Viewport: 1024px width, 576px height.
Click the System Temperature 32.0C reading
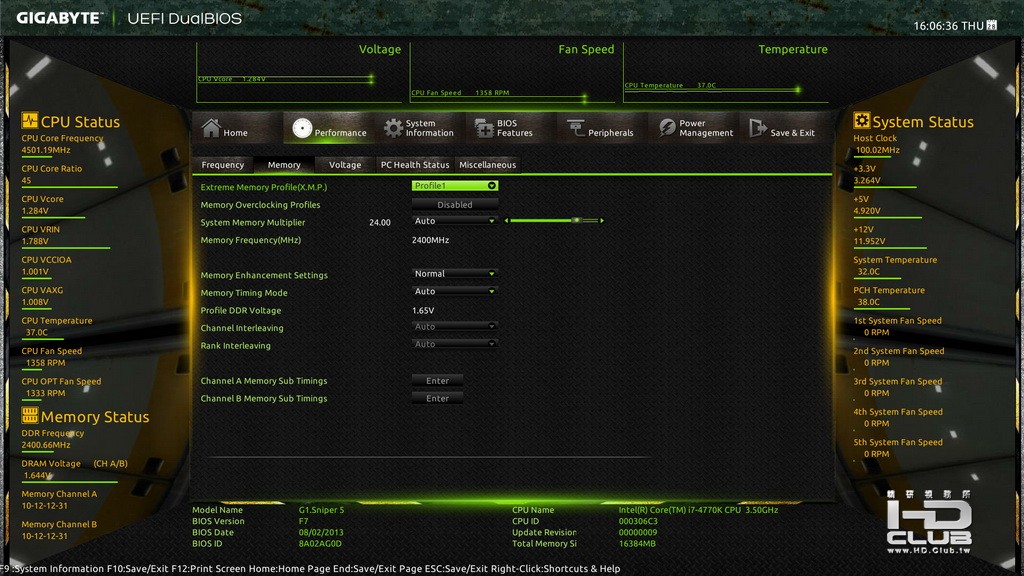pos(869,272)
